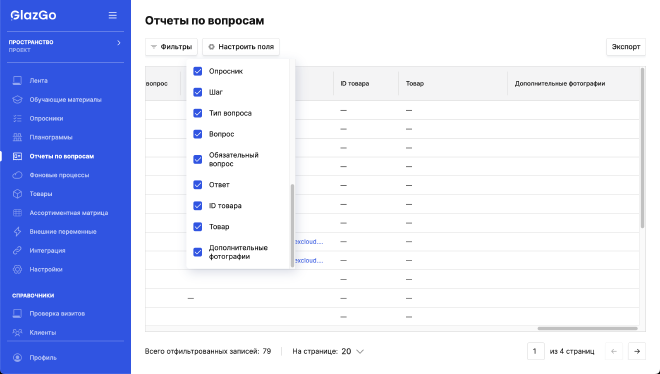Click the Планограммы shelf icon
Viewport: 660px width, 374px height.
coord(17,137)
